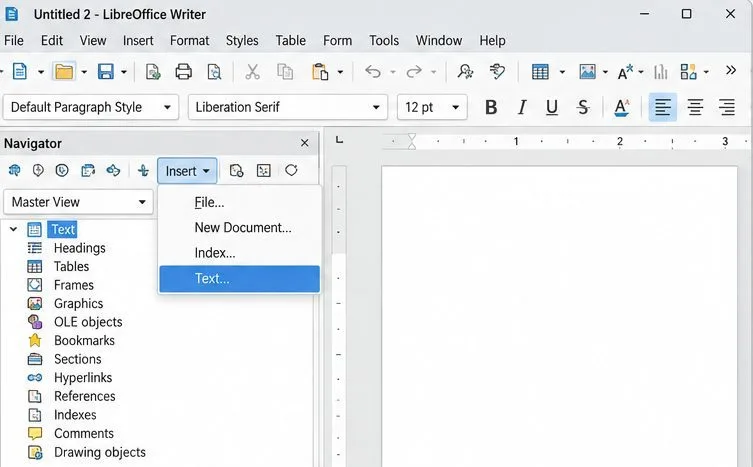The height and width of the screenshot is (467, 753).
Task: Click the Insert Image icon
Action: 587,72
